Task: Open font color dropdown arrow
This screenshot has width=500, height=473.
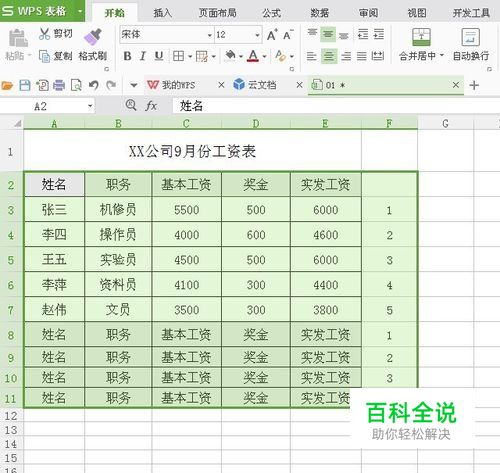Action: click(x=264, y=56)
